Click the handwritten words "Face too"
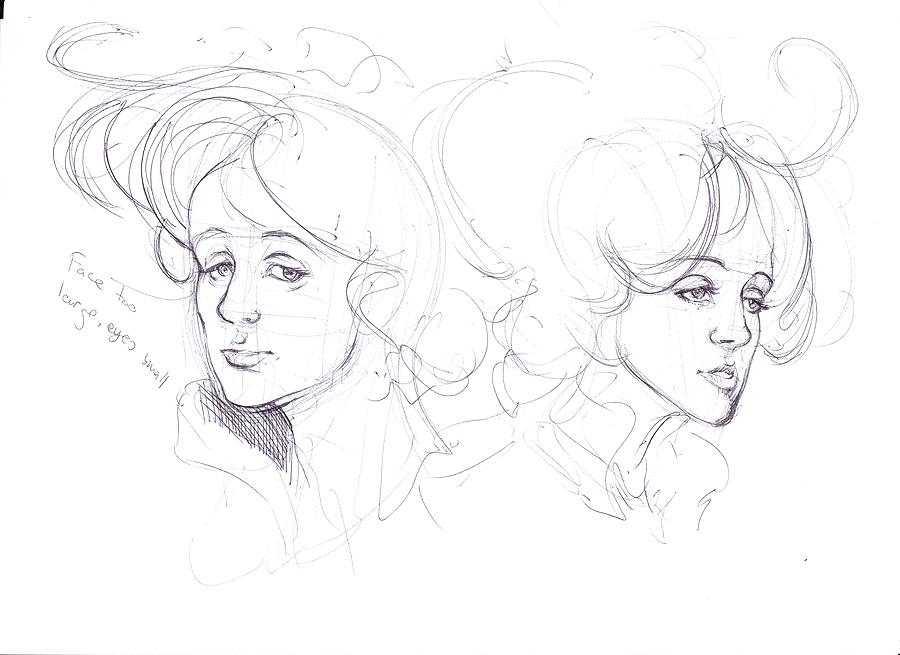 [102, 282]
